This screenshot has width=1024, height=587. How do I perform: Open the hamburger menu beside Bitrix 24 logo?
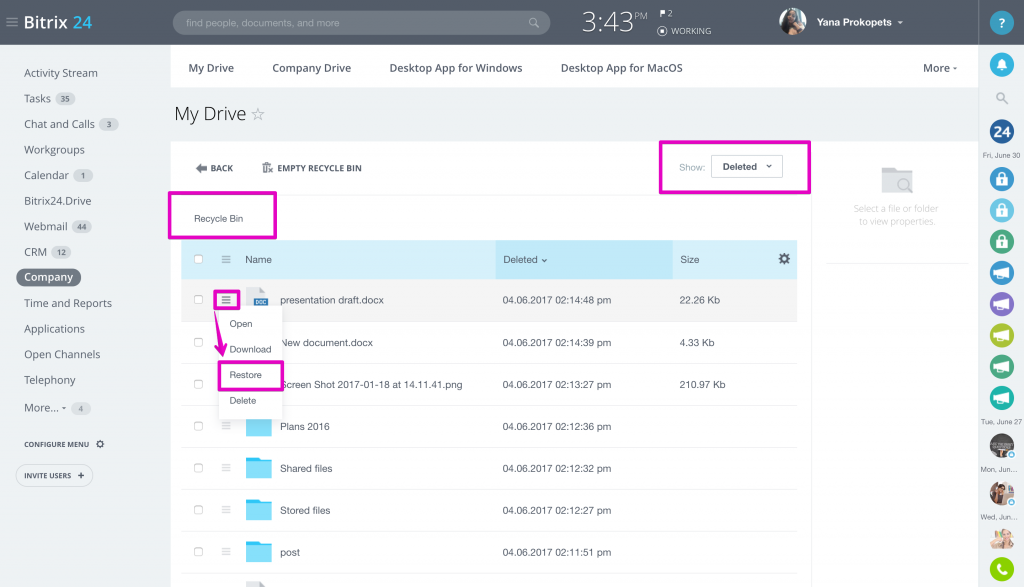pos(12,22)
